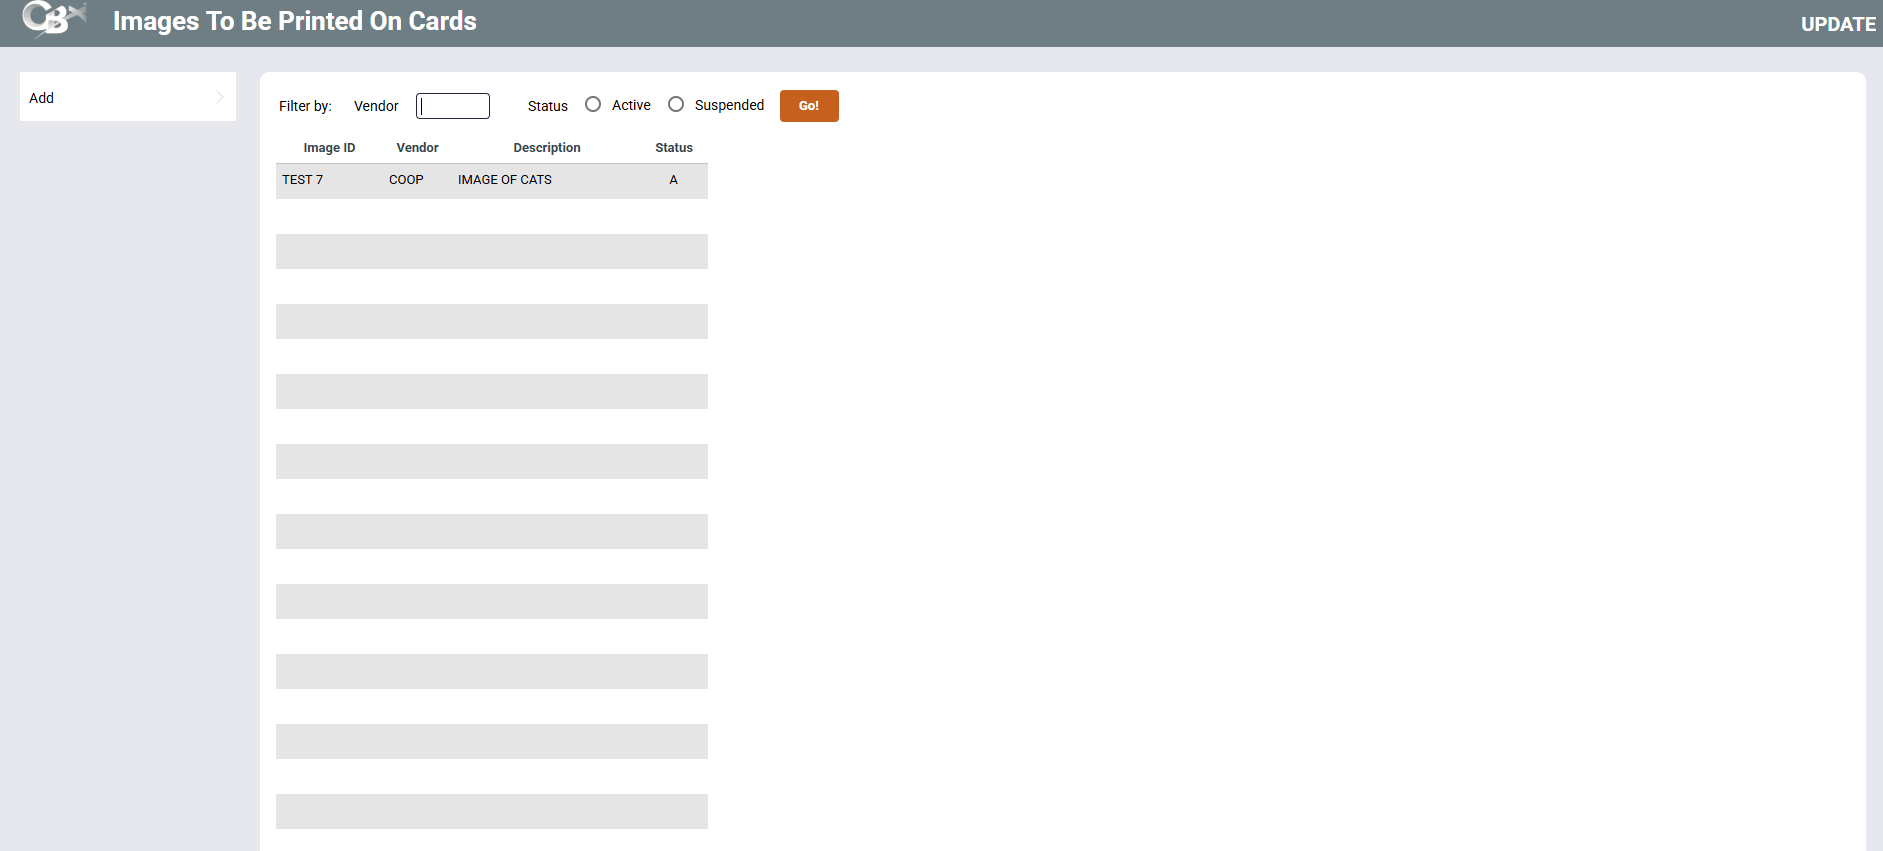1883x851 pixels.
Task: Click status value A in TEST 7 row
Action: pyautogui.click(x=673, y=180)
